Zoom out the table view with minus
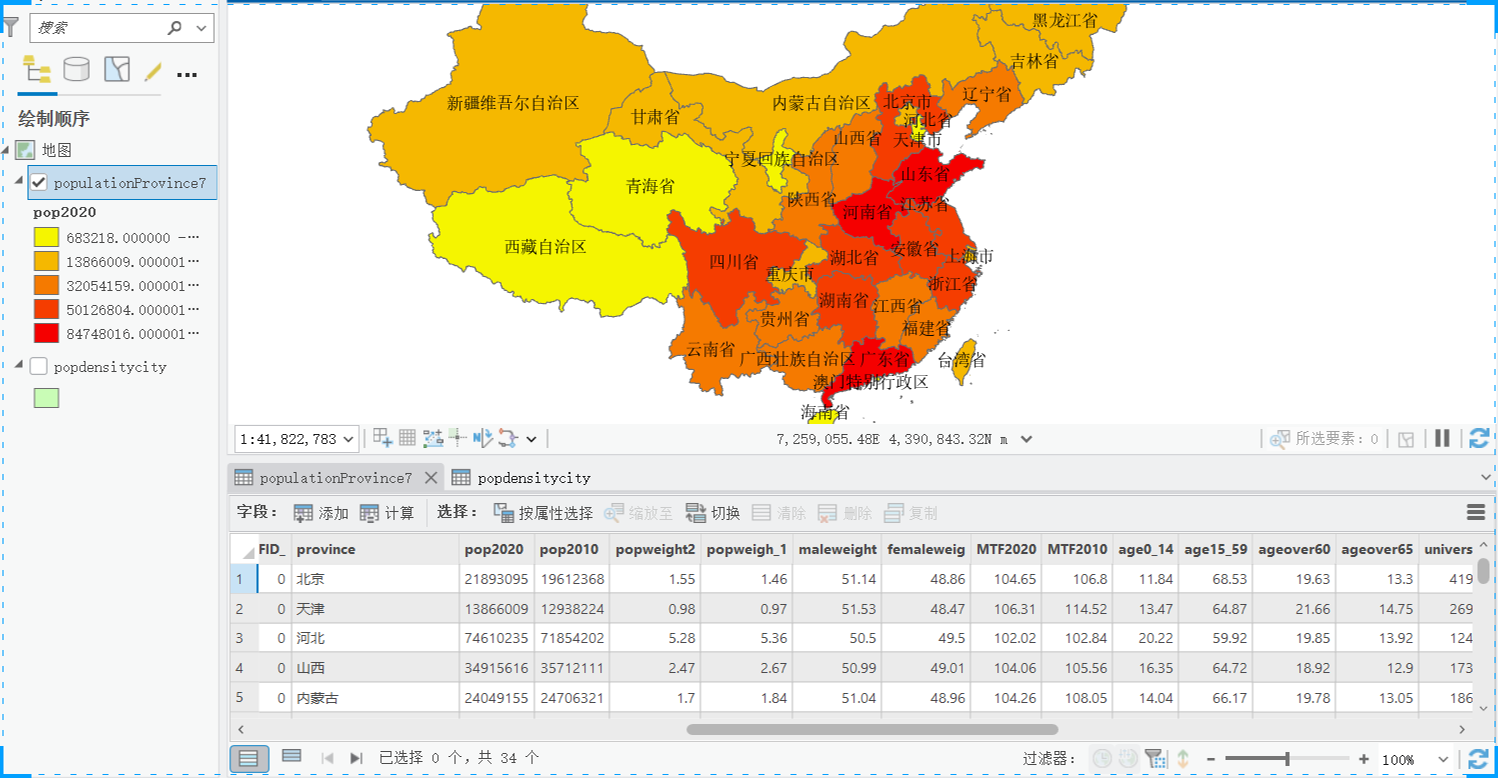 coord(1211,759)
